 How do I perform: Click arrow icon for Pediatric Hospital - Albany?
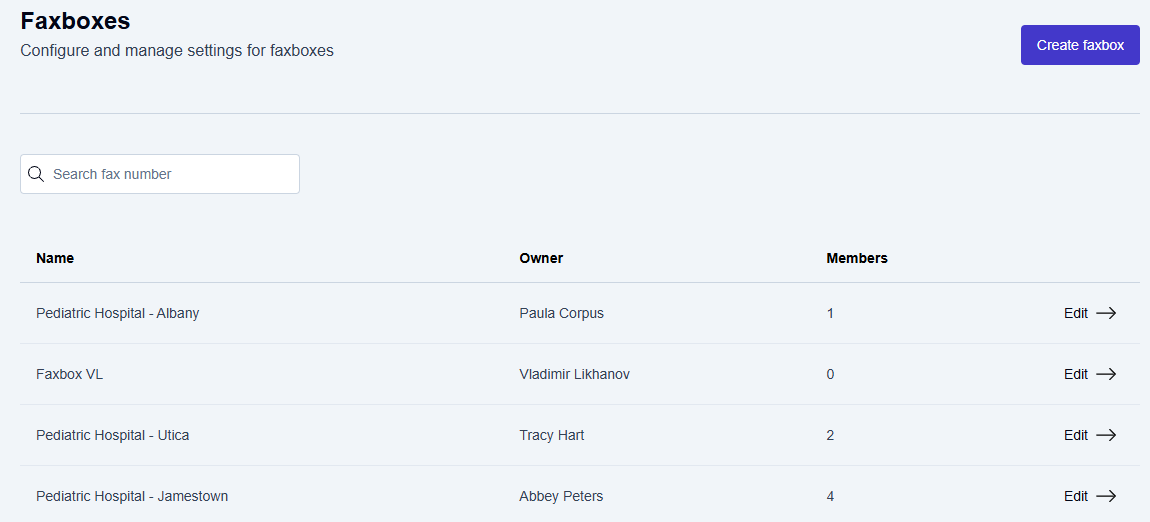click(1106, 313)
